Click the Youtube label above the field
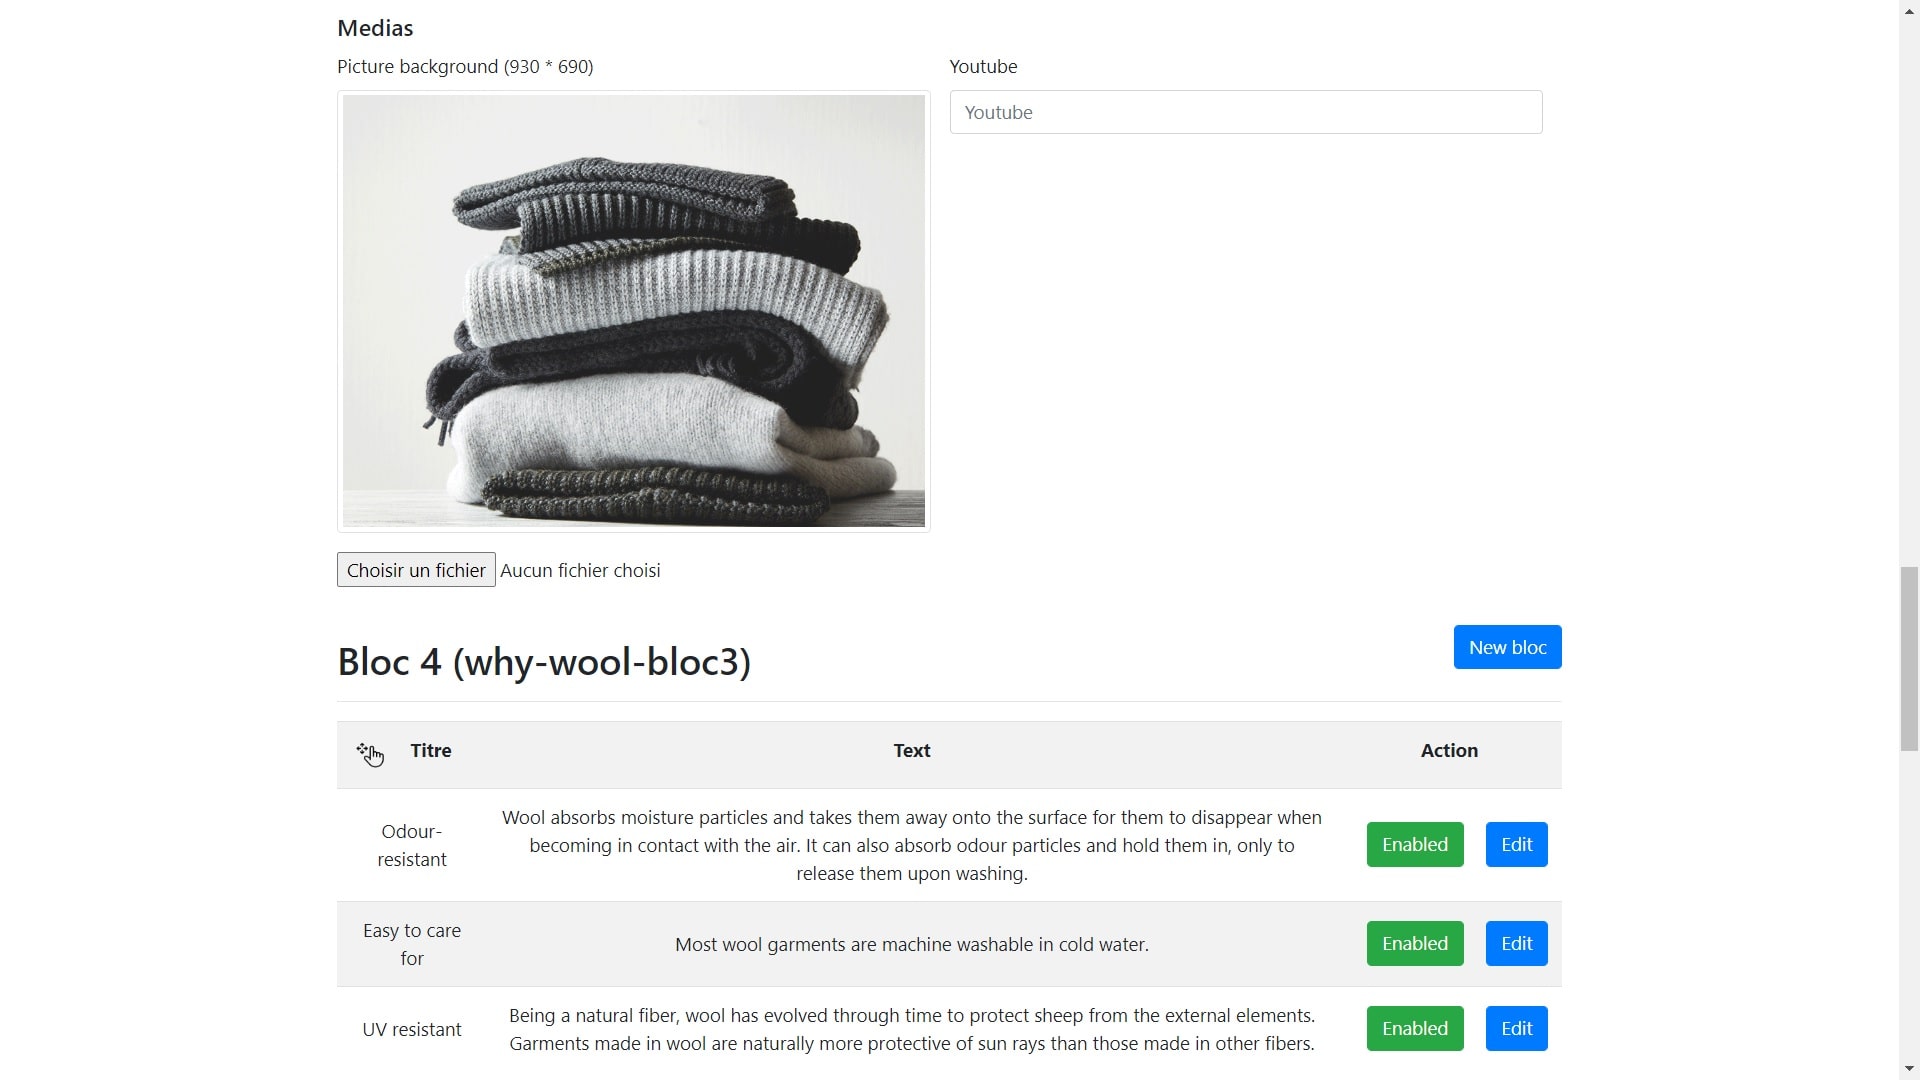The height and width of the screenshot is (1080, 1920). point(983,67)
